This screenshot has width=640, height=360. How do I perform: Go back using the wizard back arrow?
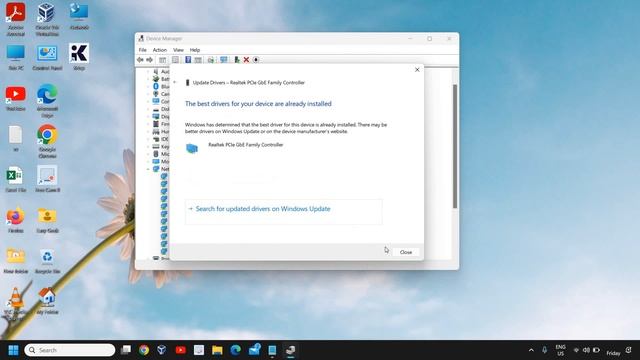[x=175, y=82]
